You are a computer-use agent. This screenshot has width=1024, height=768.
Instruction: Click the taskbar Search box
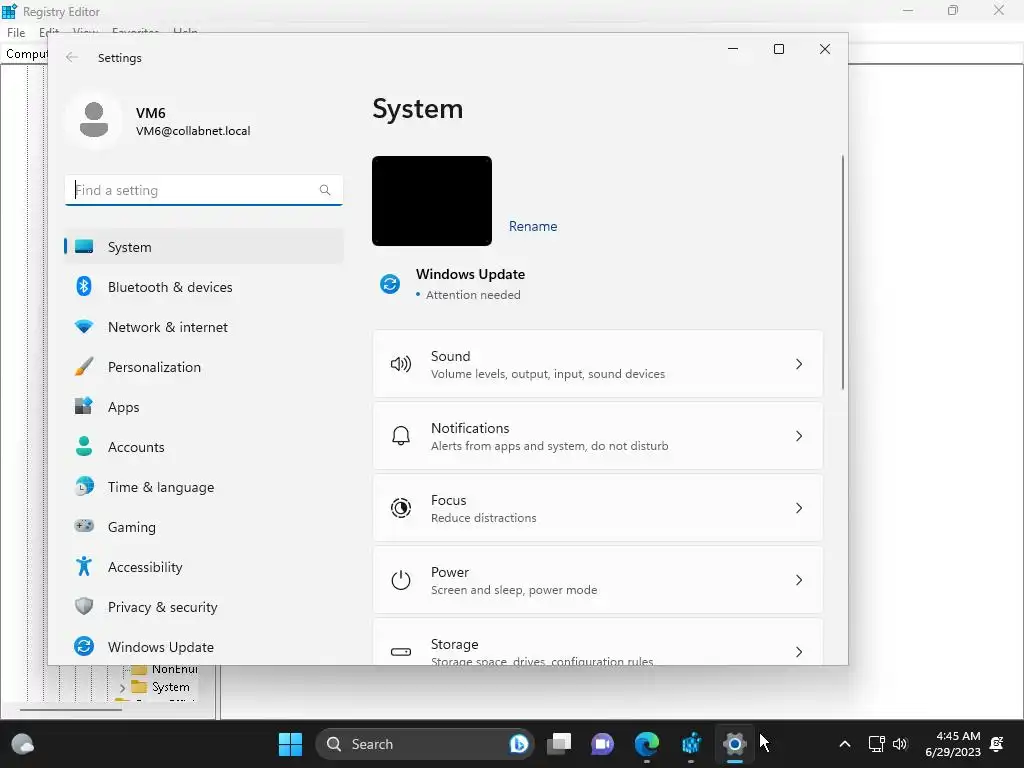424,744
